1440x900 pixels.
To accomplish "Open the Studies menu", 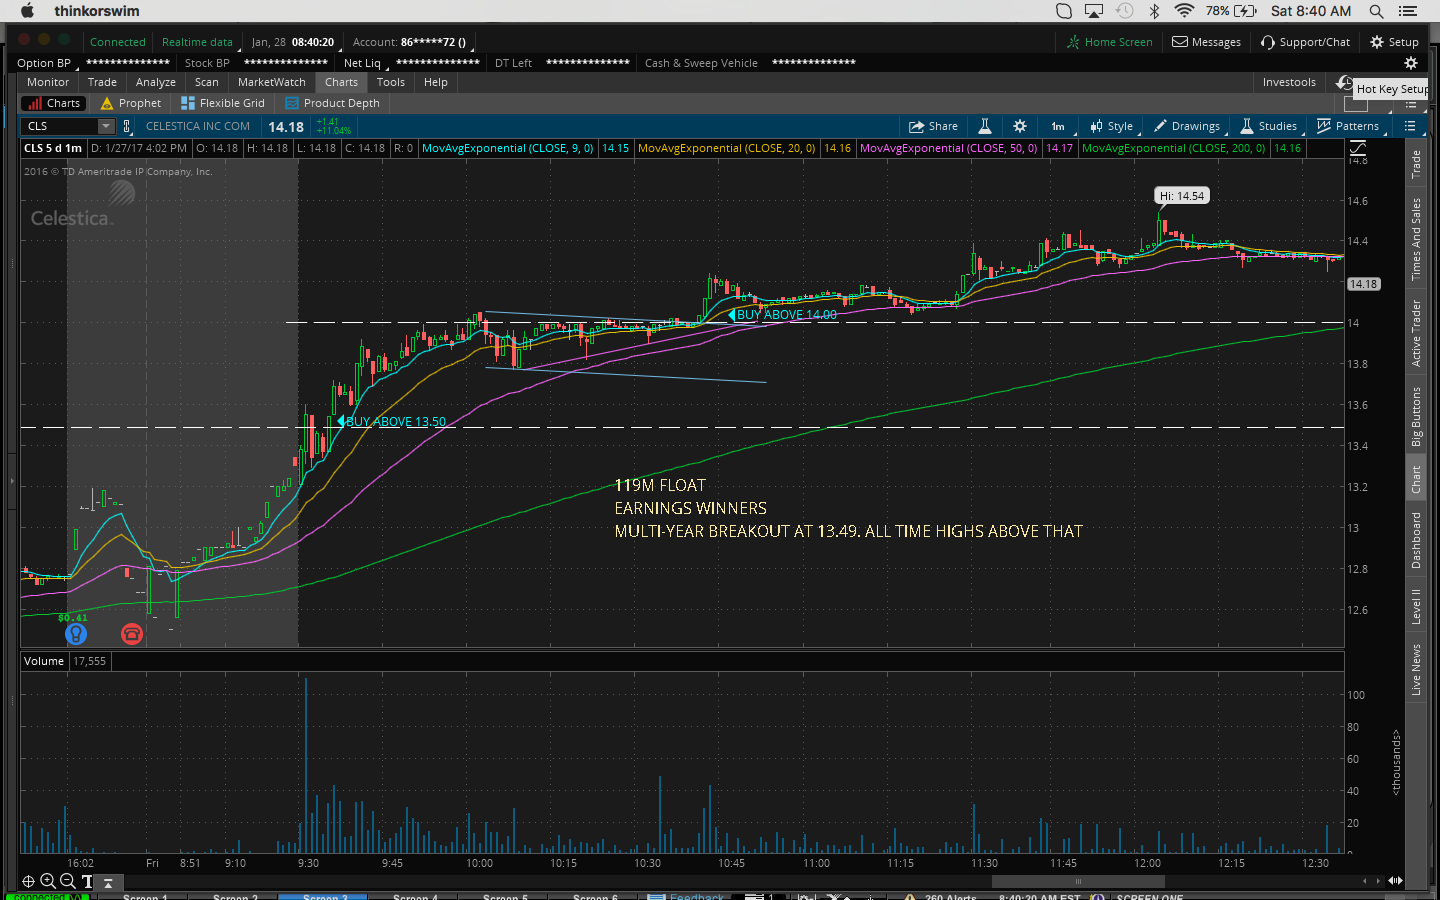I will pyautogui.click(x=1269, y=126).
